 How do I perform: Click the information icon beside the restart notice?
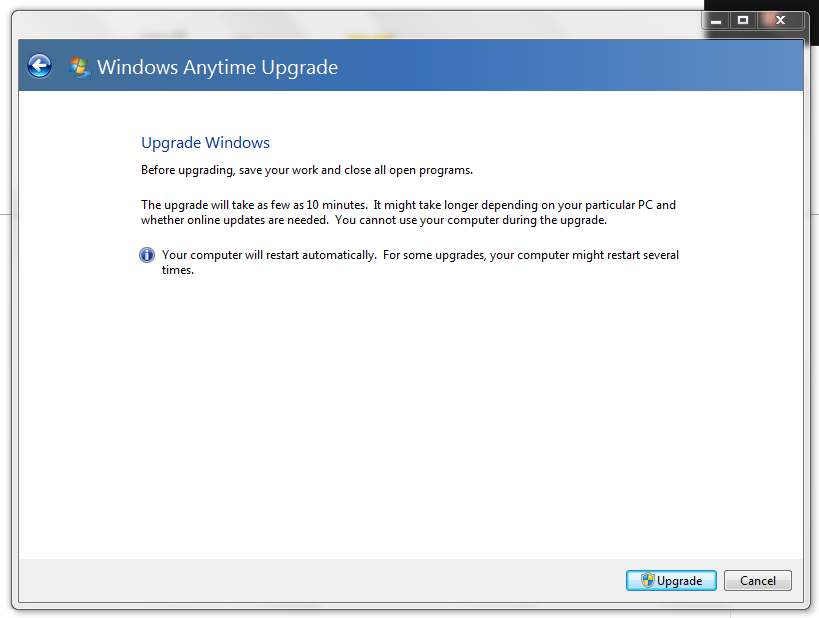(146, 255)
